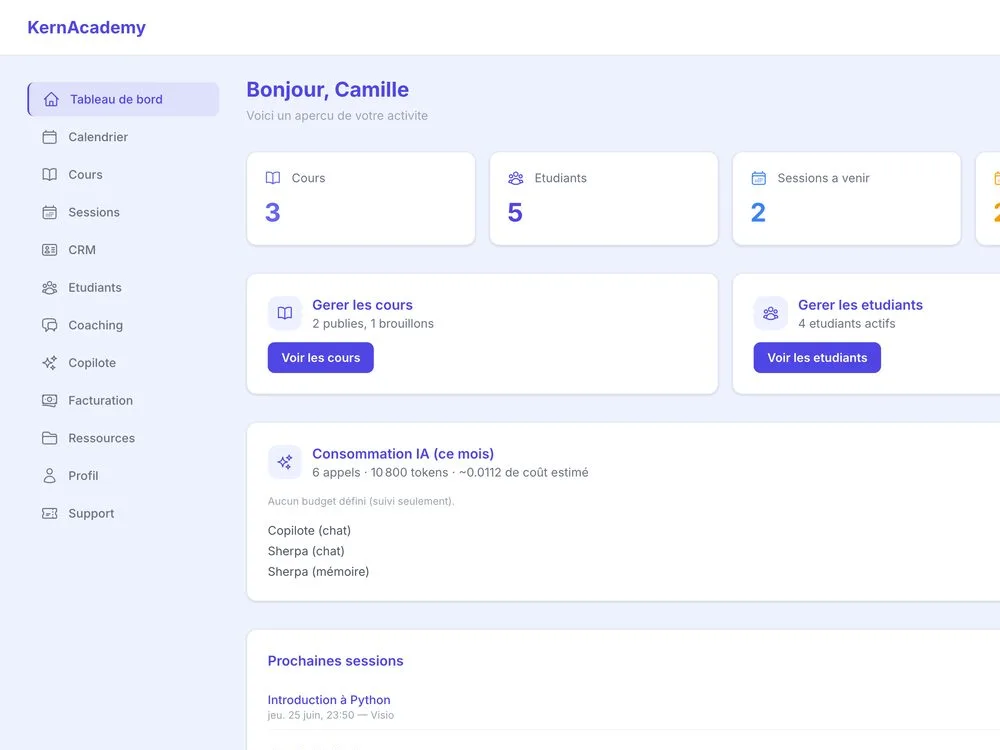
Task: Click the book icon in Gerer les cours card
Action: click(285, 313)
